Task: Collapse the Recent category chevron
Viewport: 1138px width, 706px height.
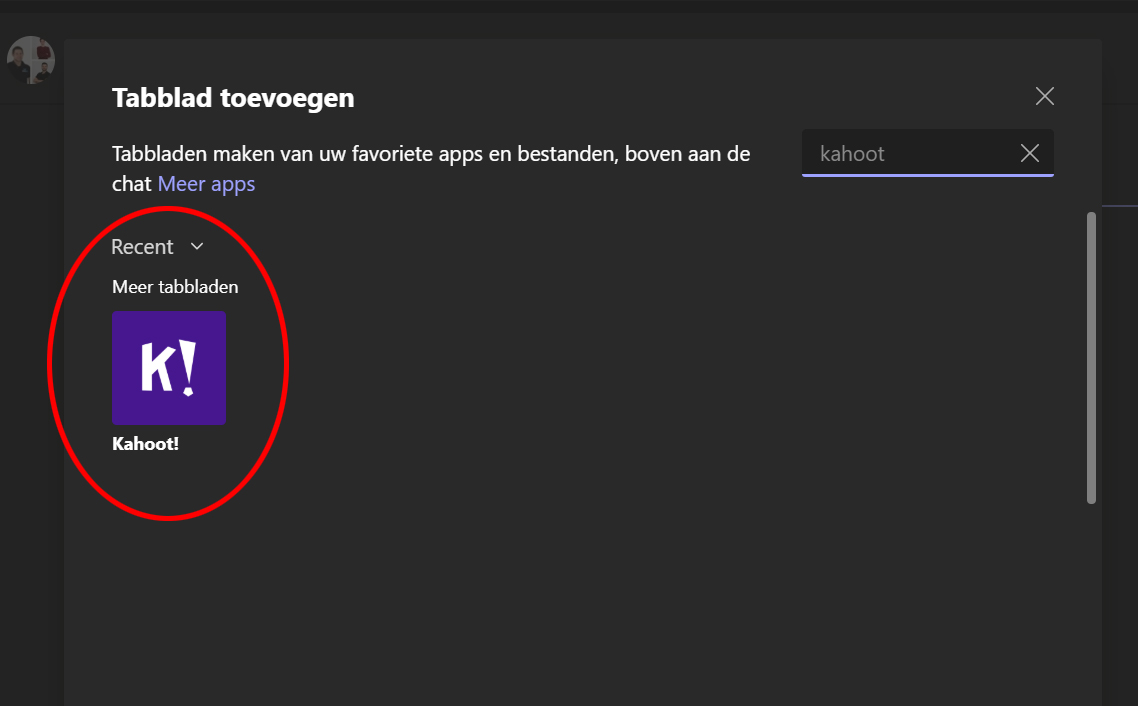Action: pyautogui.click(x=196, y=246)
